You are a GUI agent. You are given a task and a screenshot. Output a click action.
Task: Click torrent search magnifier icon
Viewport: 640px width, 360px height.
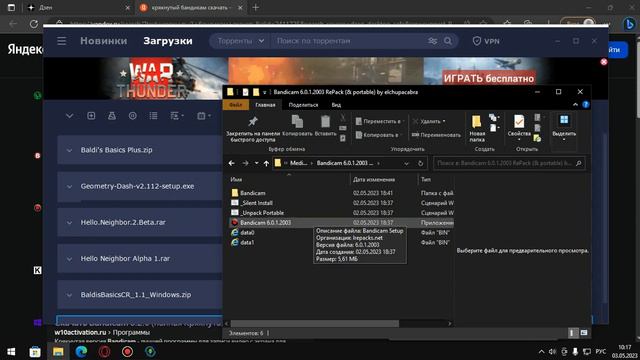[448, 41]
